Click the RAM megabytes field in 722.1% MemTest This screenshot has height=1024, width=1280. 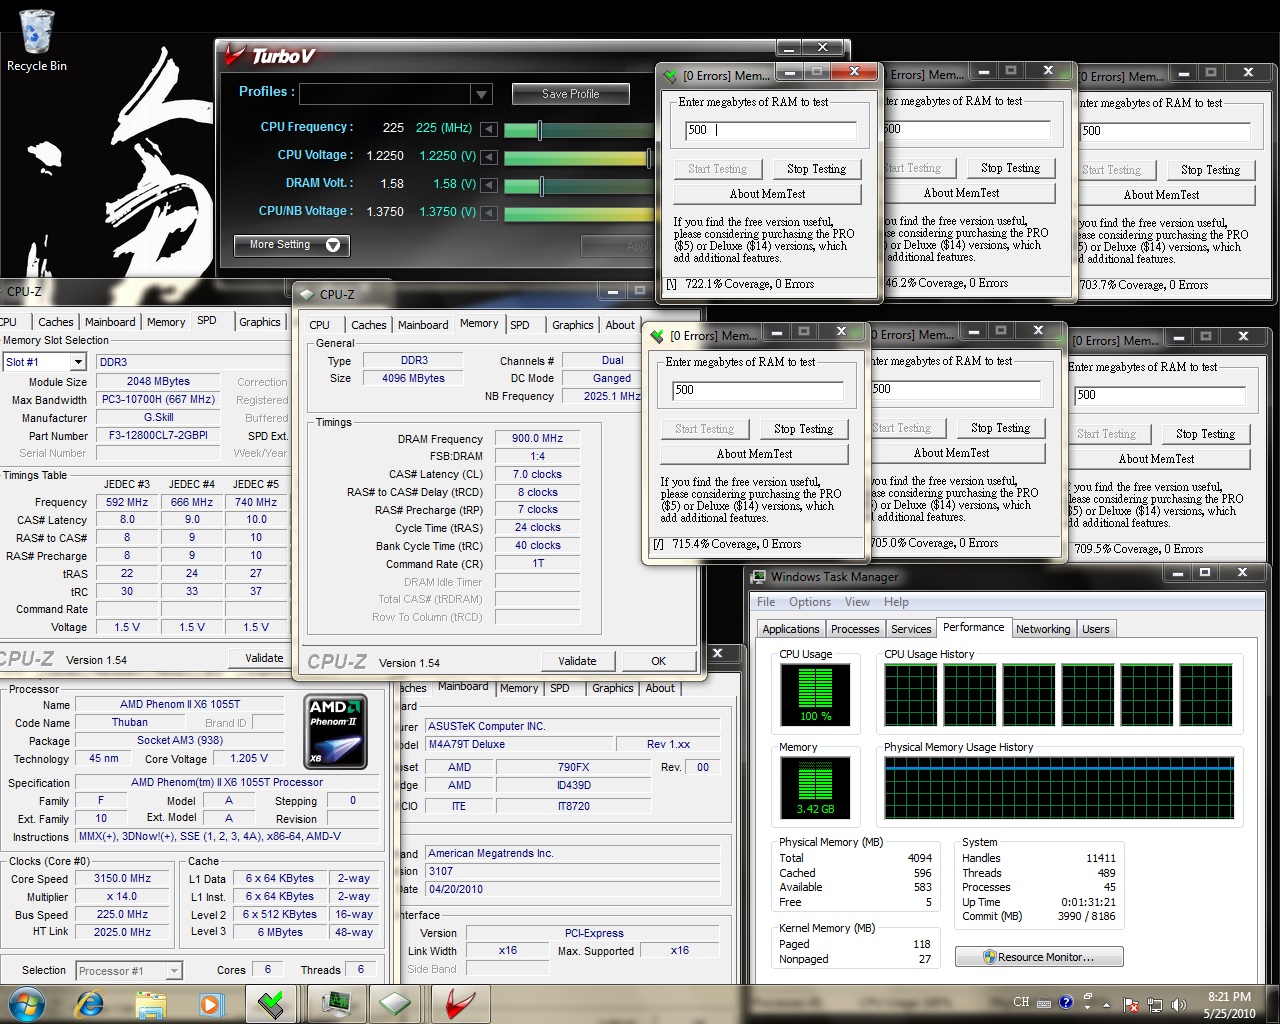coord(770,130)
